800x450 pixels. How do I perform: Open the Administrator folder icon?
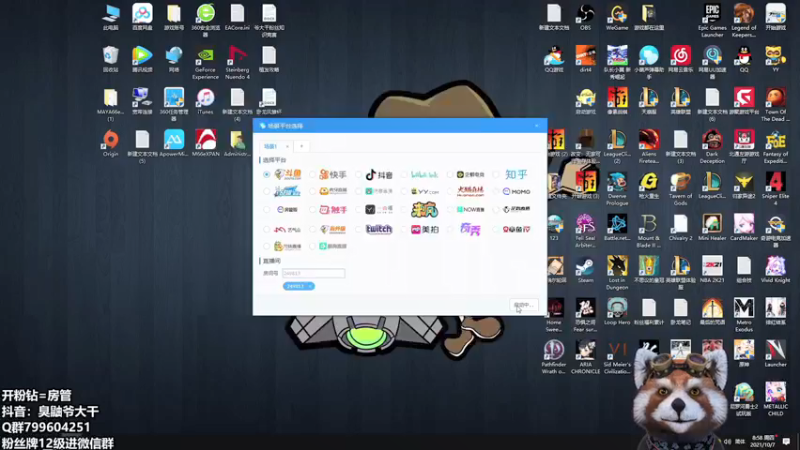click(x=237, y=143)
